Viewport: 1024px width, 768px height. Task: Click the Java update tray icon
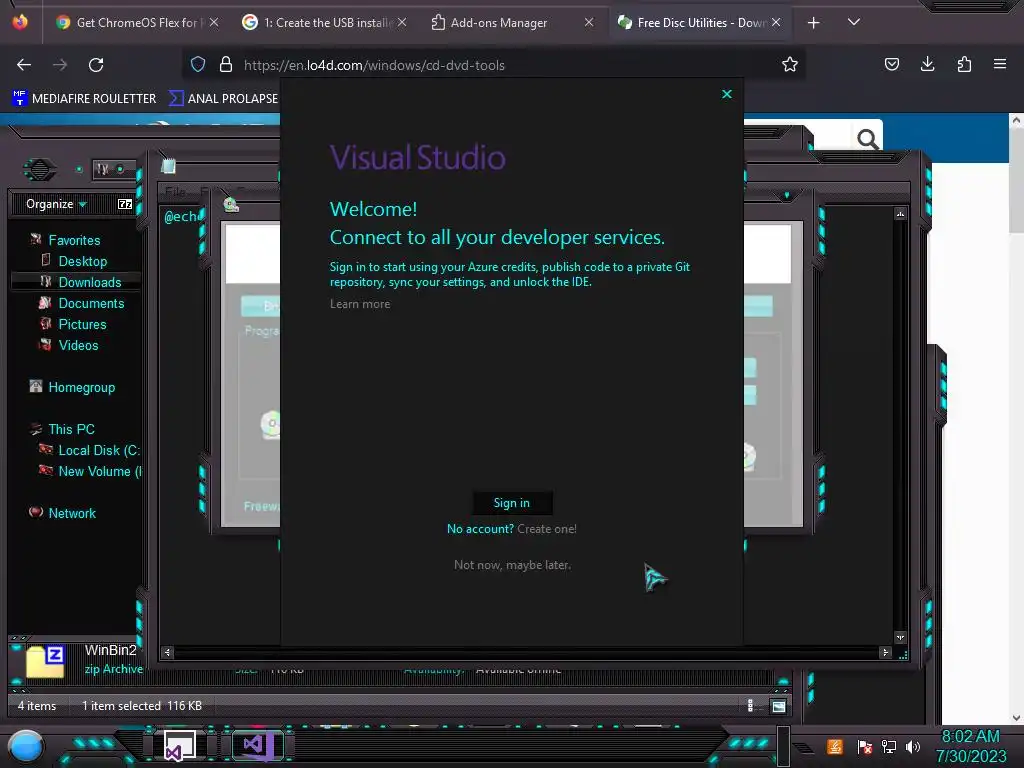tap(835, 746)
